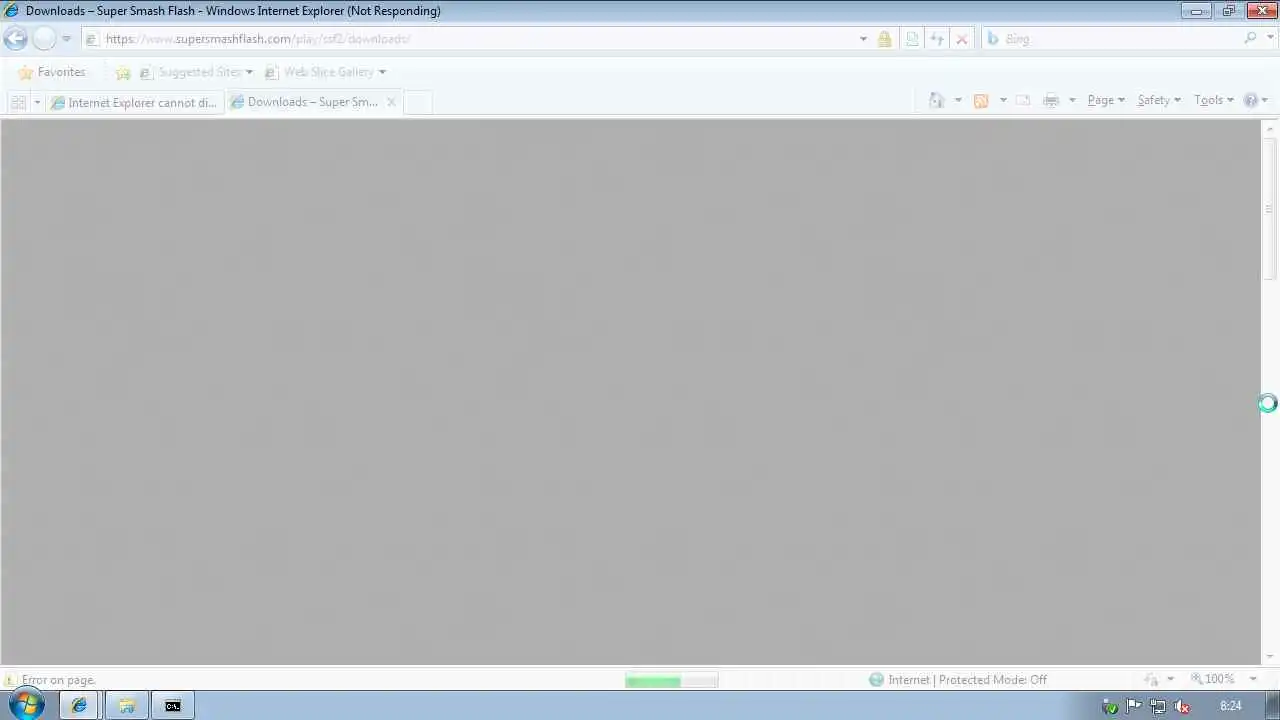Stop loading with the red X
This screenshot has width=1280, height=720.
pyautogui.click(x=962, y=39)
